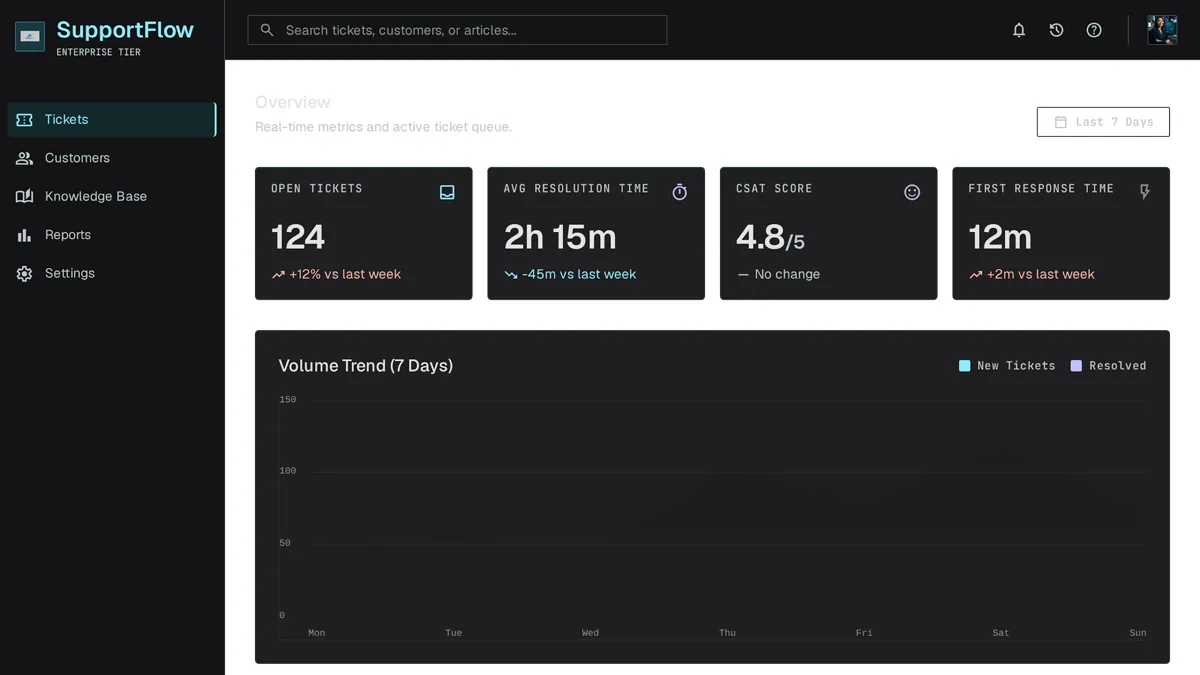Click the 124 open tickets value

298,237
